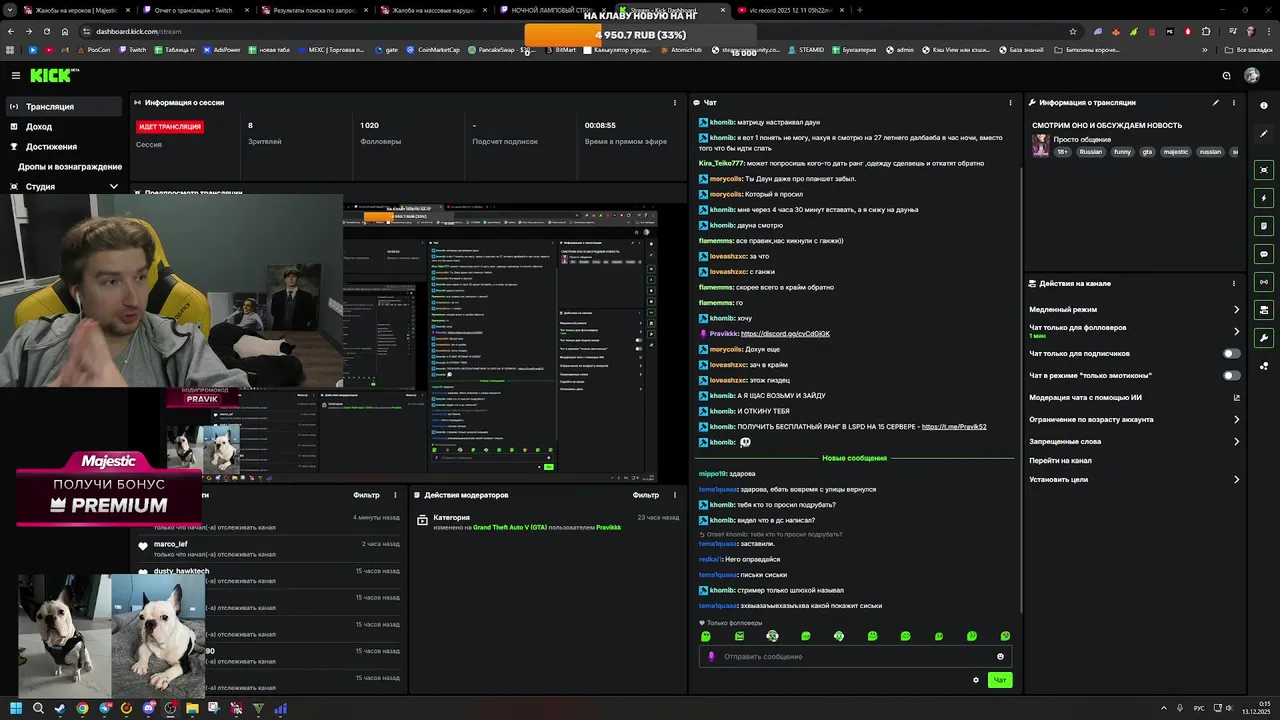Click the funny tag in stream info
The width and height of the screenshot is (1280, 720).
(x=1122, y=152)
